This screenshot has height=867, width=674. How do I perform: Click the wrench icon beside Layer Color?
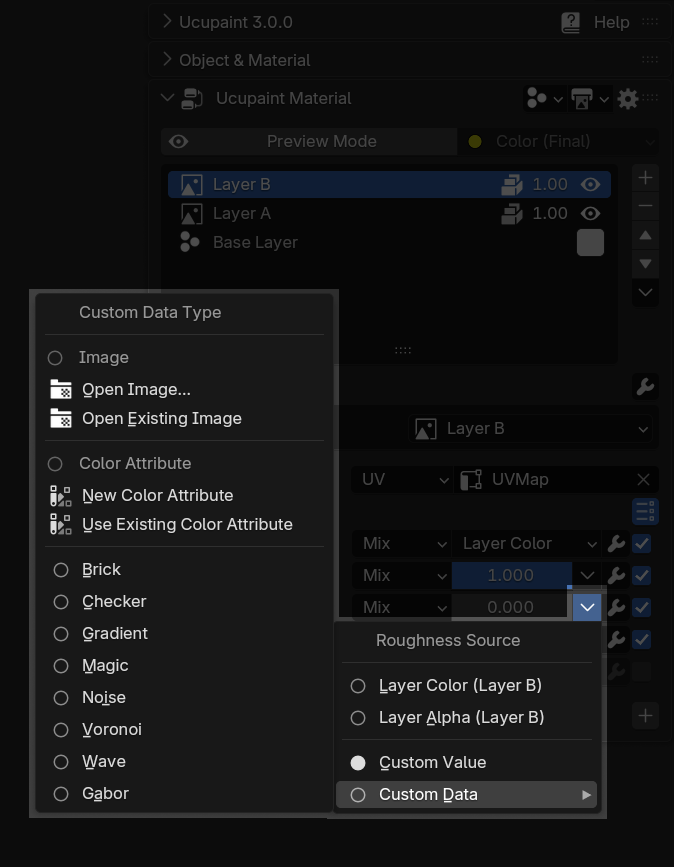point(616,544)
